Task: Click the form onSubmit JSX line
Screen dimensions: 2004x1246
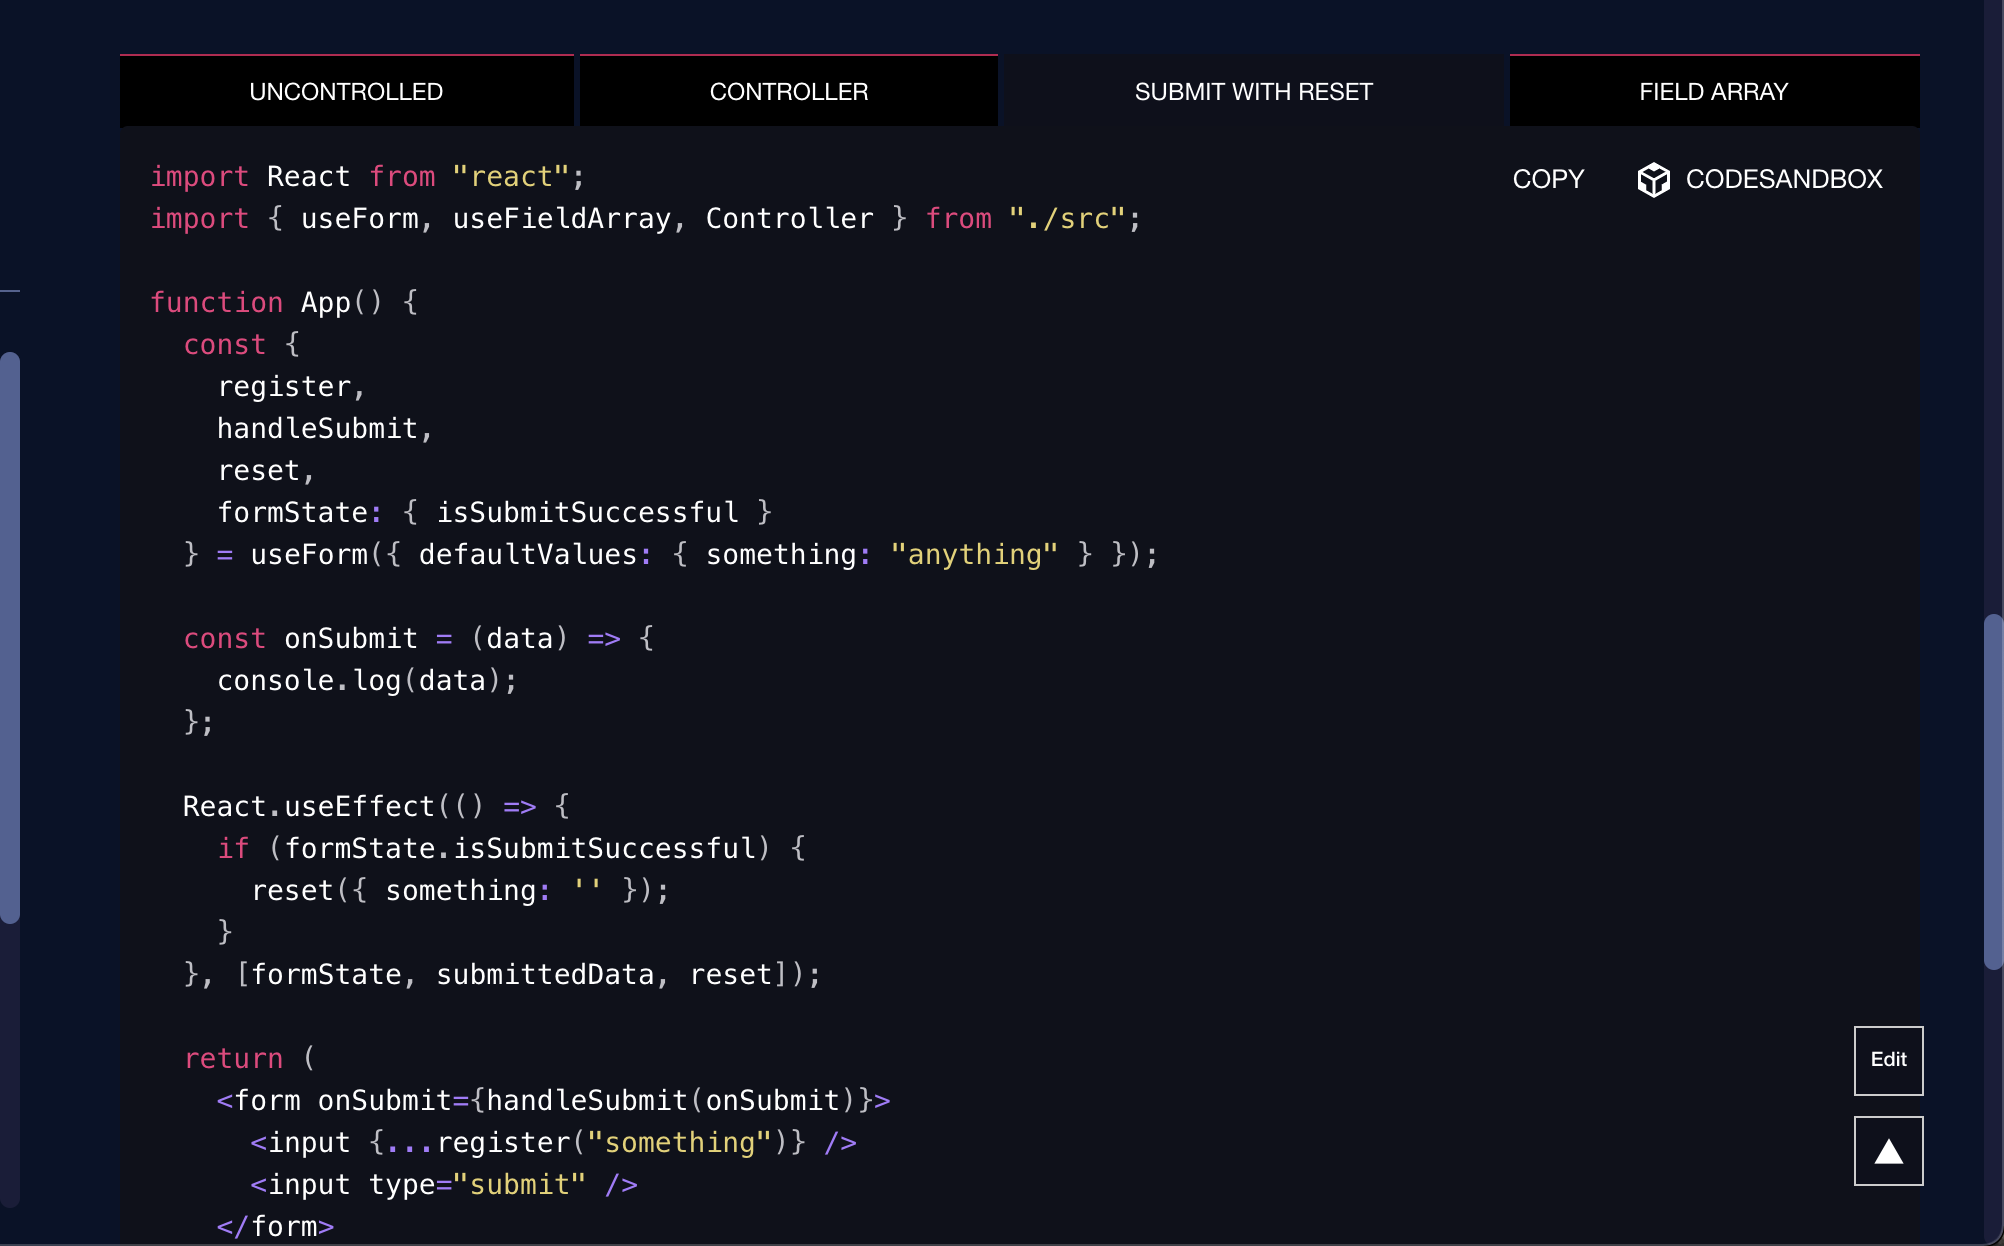Action: click(x=552, y=1100)
